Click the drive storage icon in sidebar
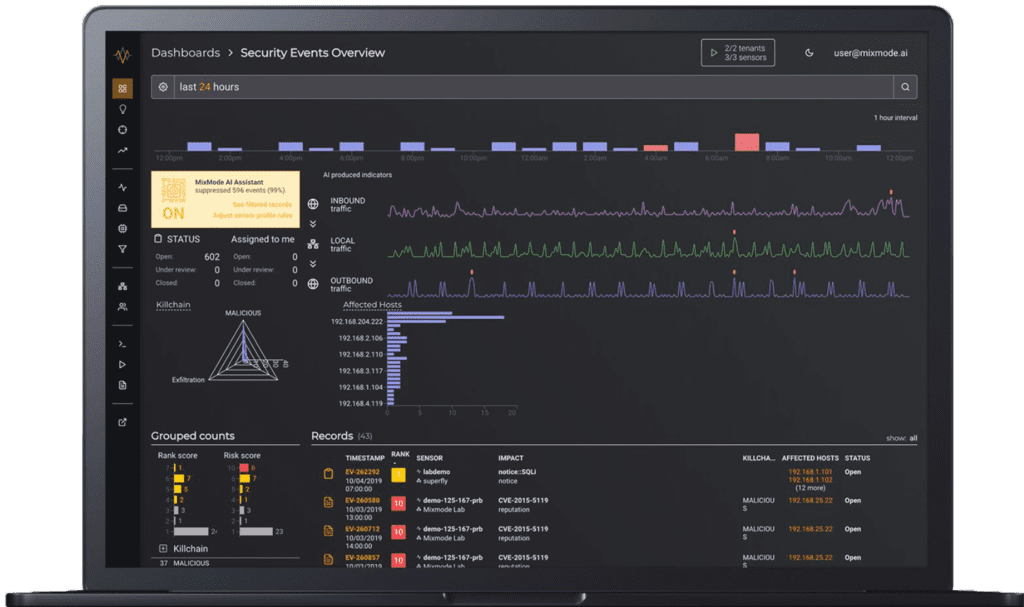Screen dimensions: 1024x607 [122, 208]
